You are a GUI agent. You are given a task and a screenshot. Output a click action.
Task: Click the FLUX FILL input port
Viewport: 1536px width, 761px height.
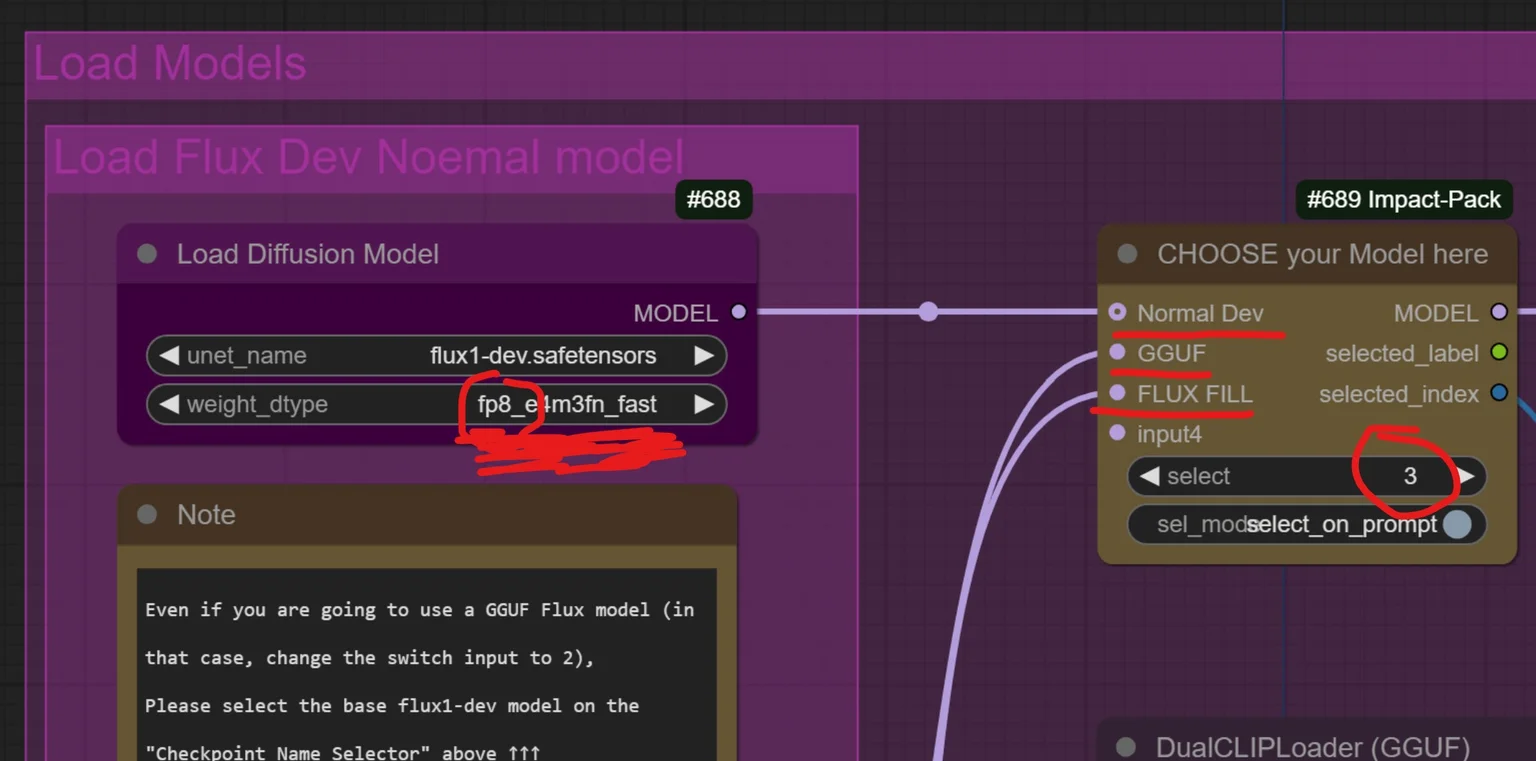[x=1117, y=393]
